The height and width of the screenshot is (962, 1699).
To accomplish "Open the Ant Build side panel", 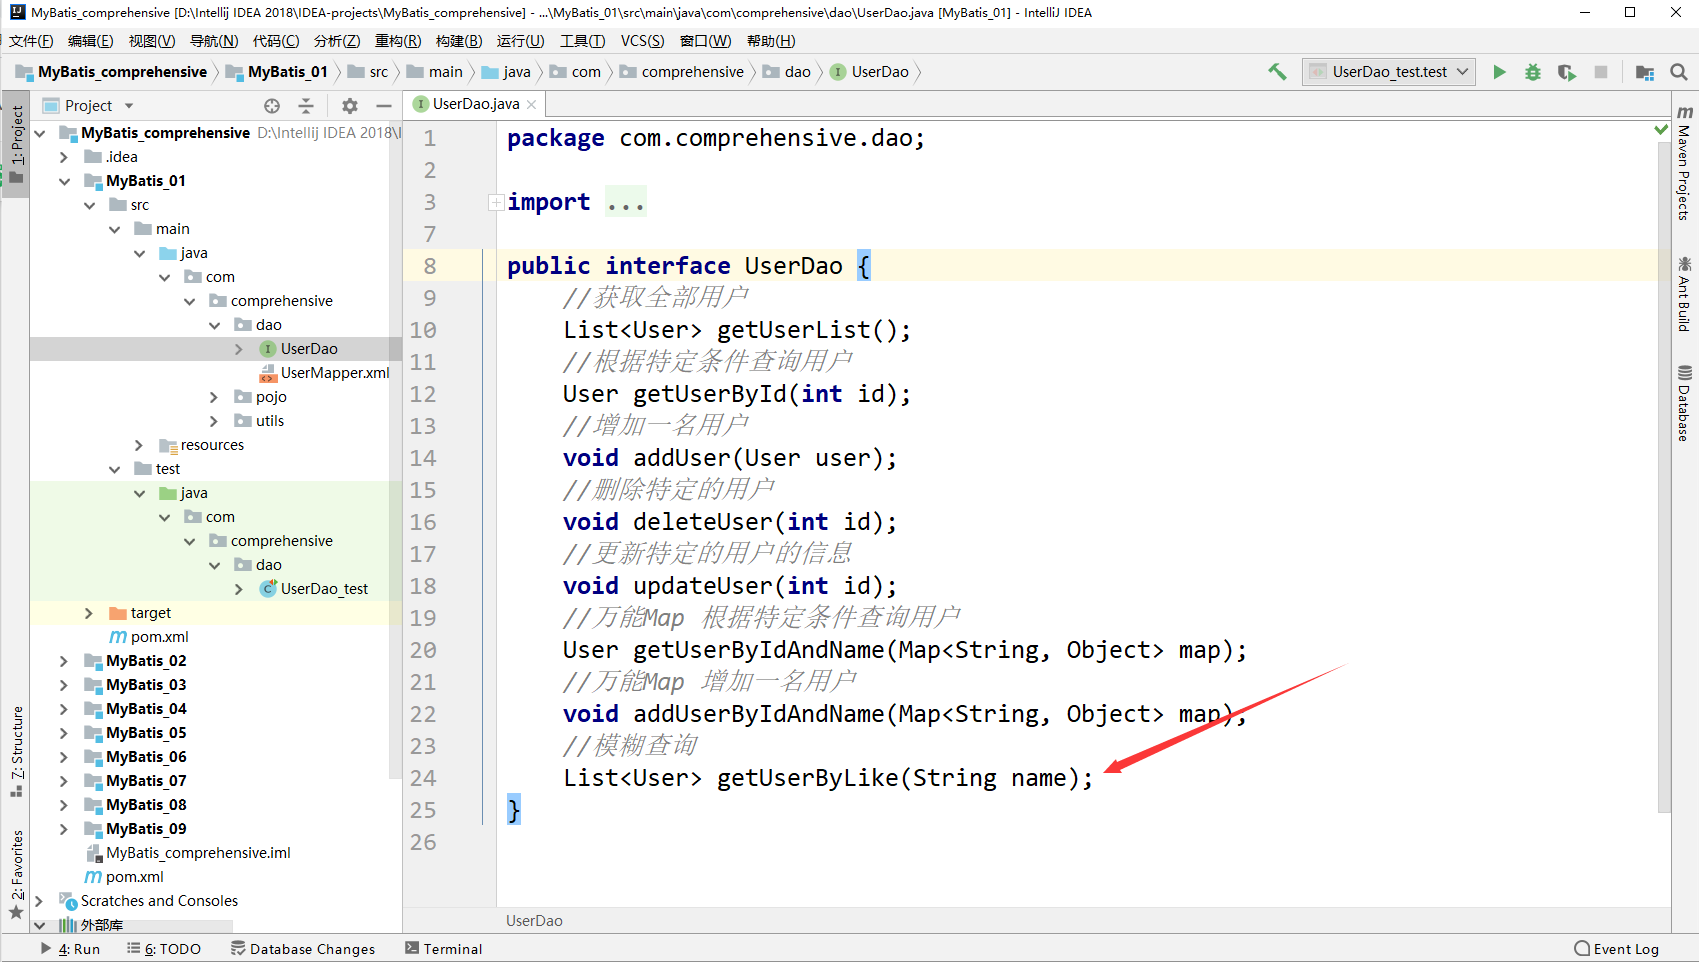I will coord(1685,294).
